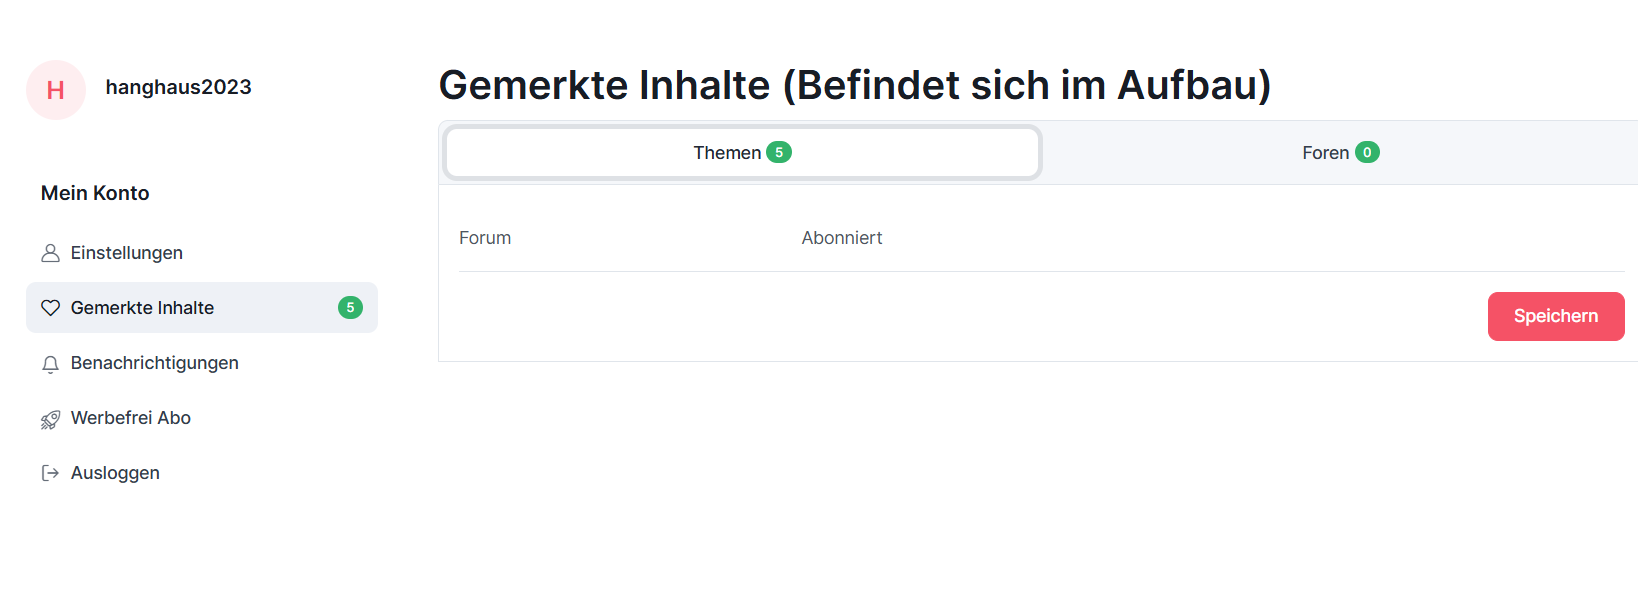Click the bell icon for Benachrichtigungen
The height and width of the screenshot is (605, 1638).
(x=50, y=364)
